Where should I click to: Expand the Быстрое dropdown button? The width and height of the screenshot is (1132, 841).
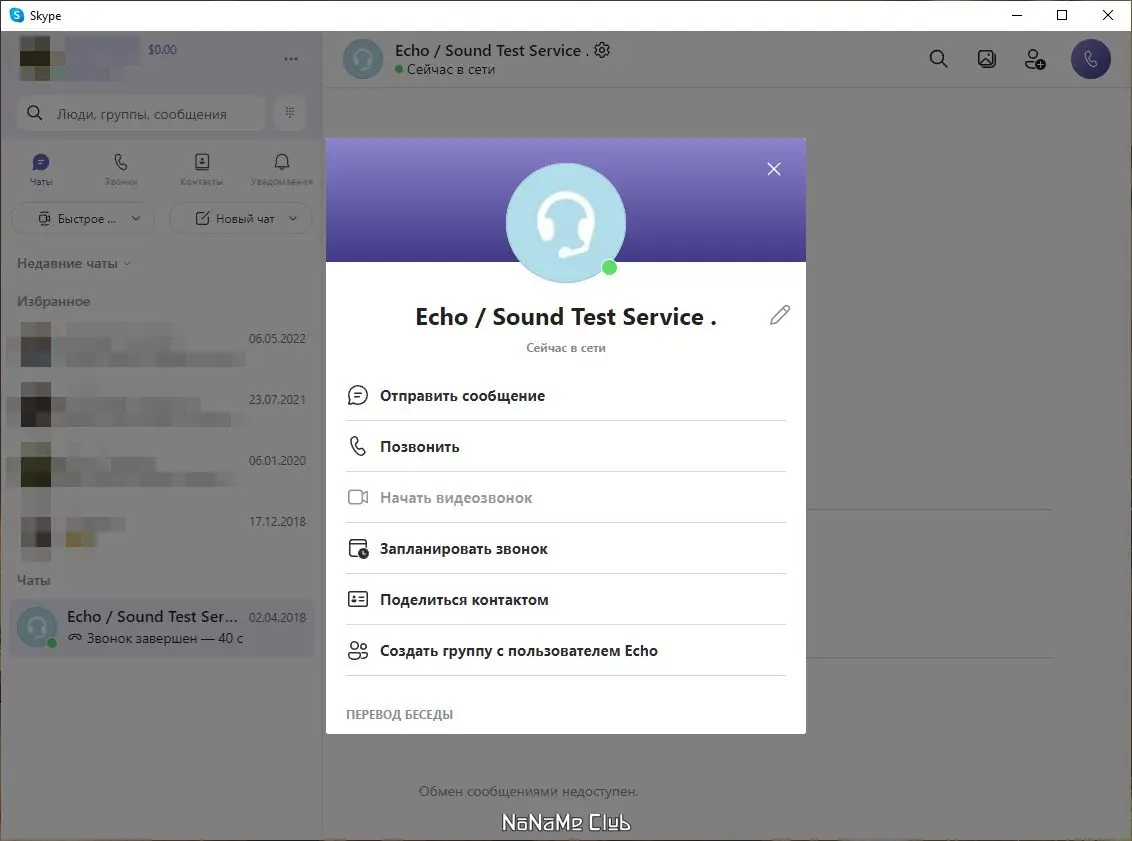tap(84, 219)
